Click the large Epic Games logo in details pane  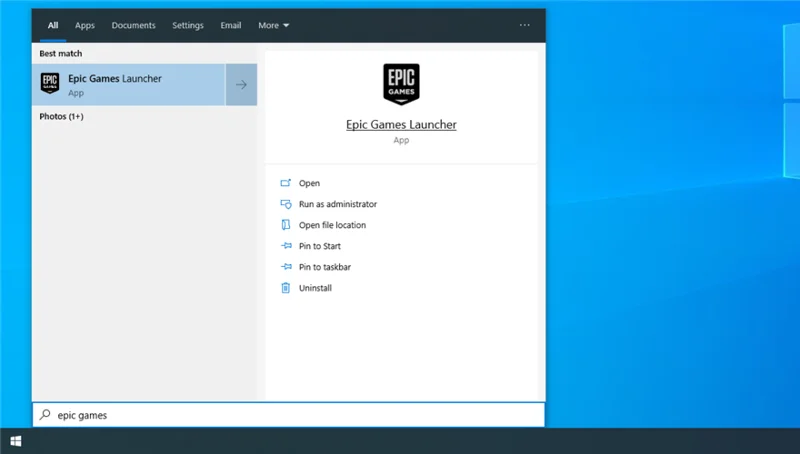[x=402, y=84]
